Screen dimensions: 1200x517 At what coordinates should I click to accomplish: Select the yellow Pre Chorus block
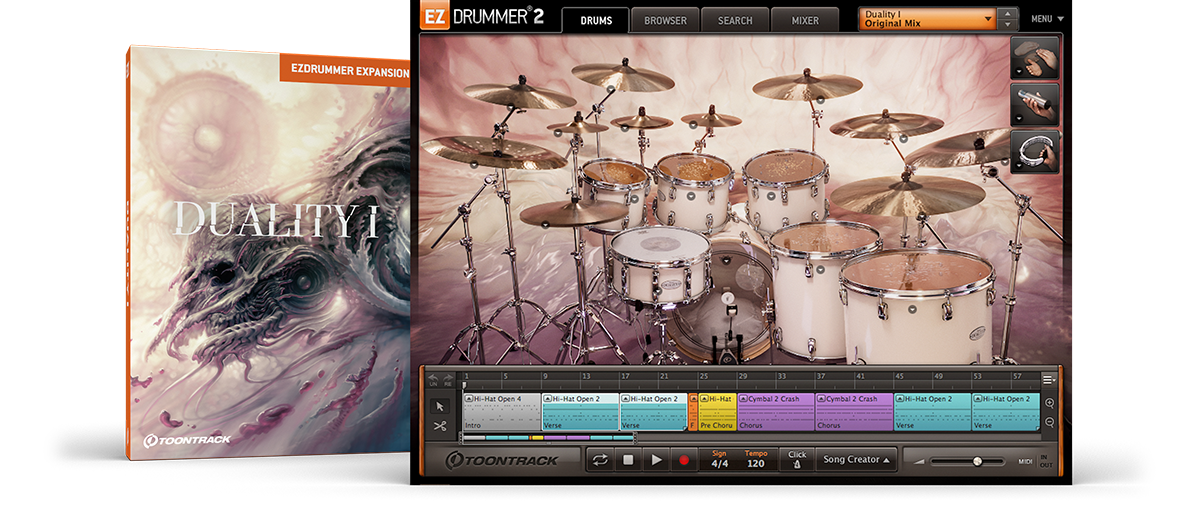coord(717,412)
